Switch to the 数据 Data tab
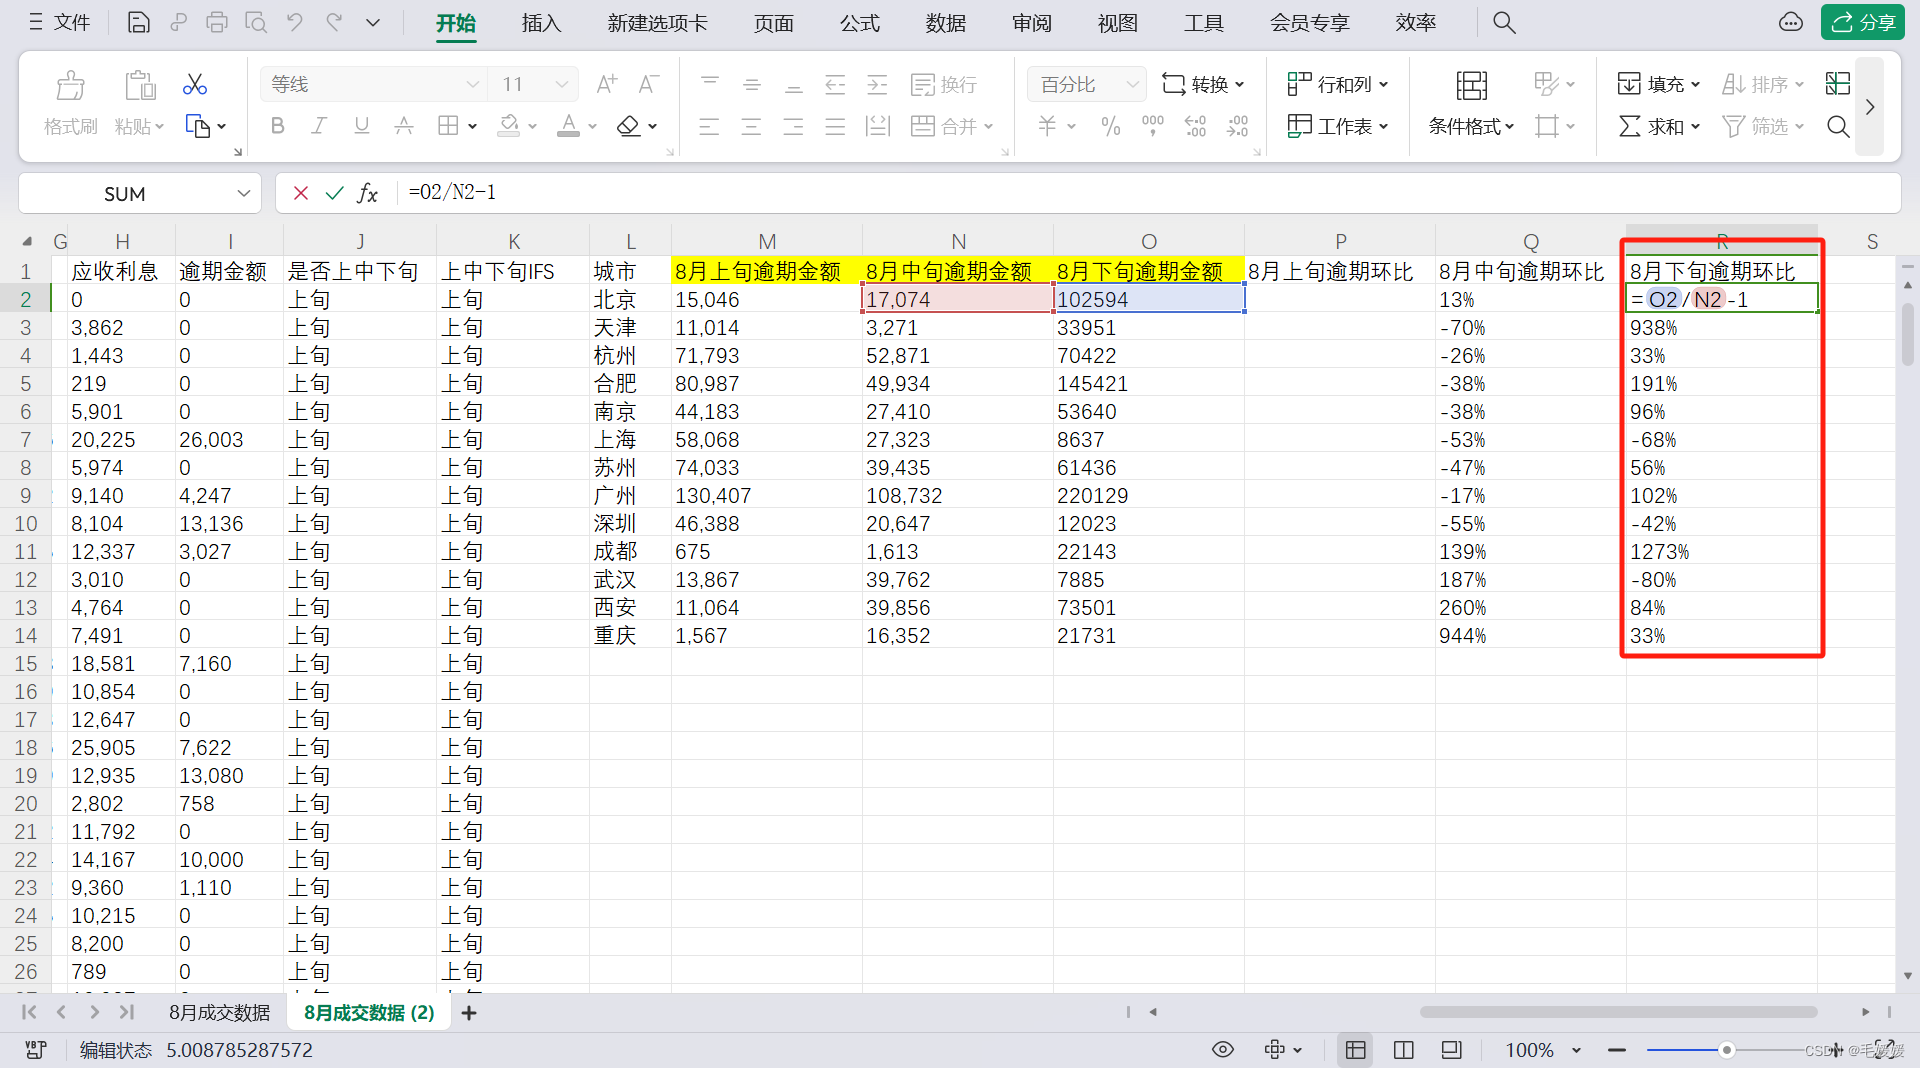Screen dimensions: 1920x1068 click(945, 22)
